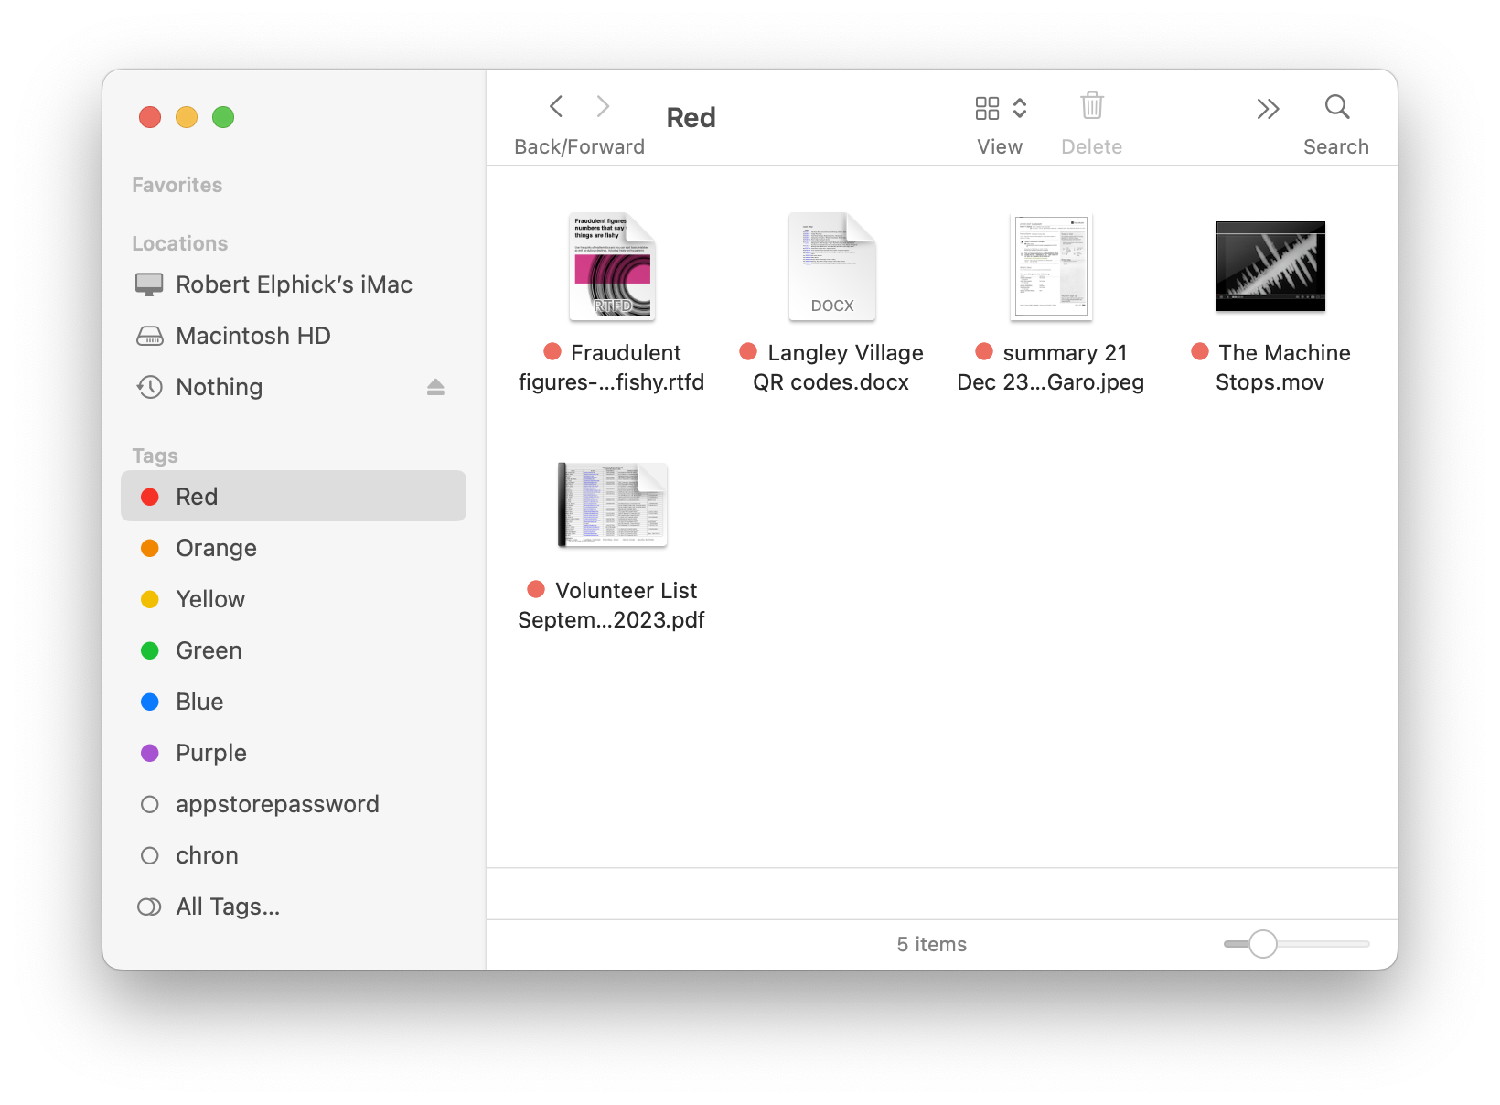Click the 'Langley Village QR codes.docx' file name
This screenshot has width=1500, height=1105.
click(832, 367)
